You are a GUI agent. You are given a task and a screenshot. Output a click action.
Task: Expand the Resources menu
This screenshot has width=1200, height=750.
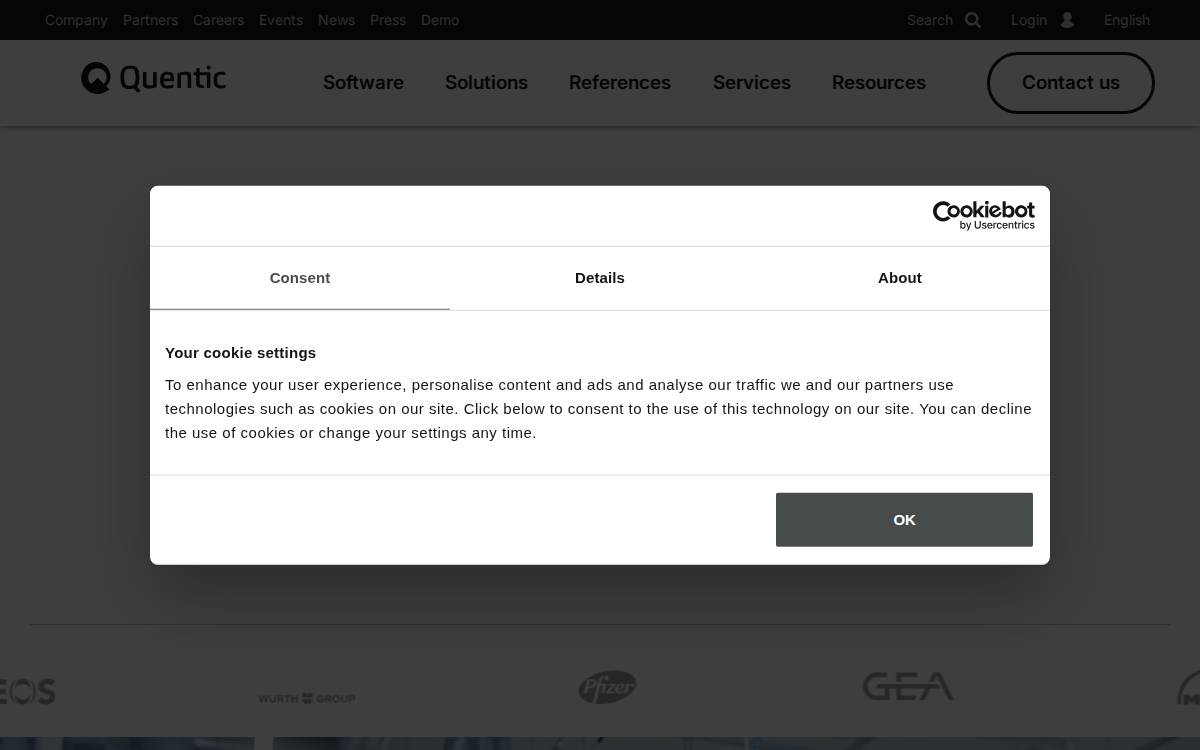[x=879, y=83]
